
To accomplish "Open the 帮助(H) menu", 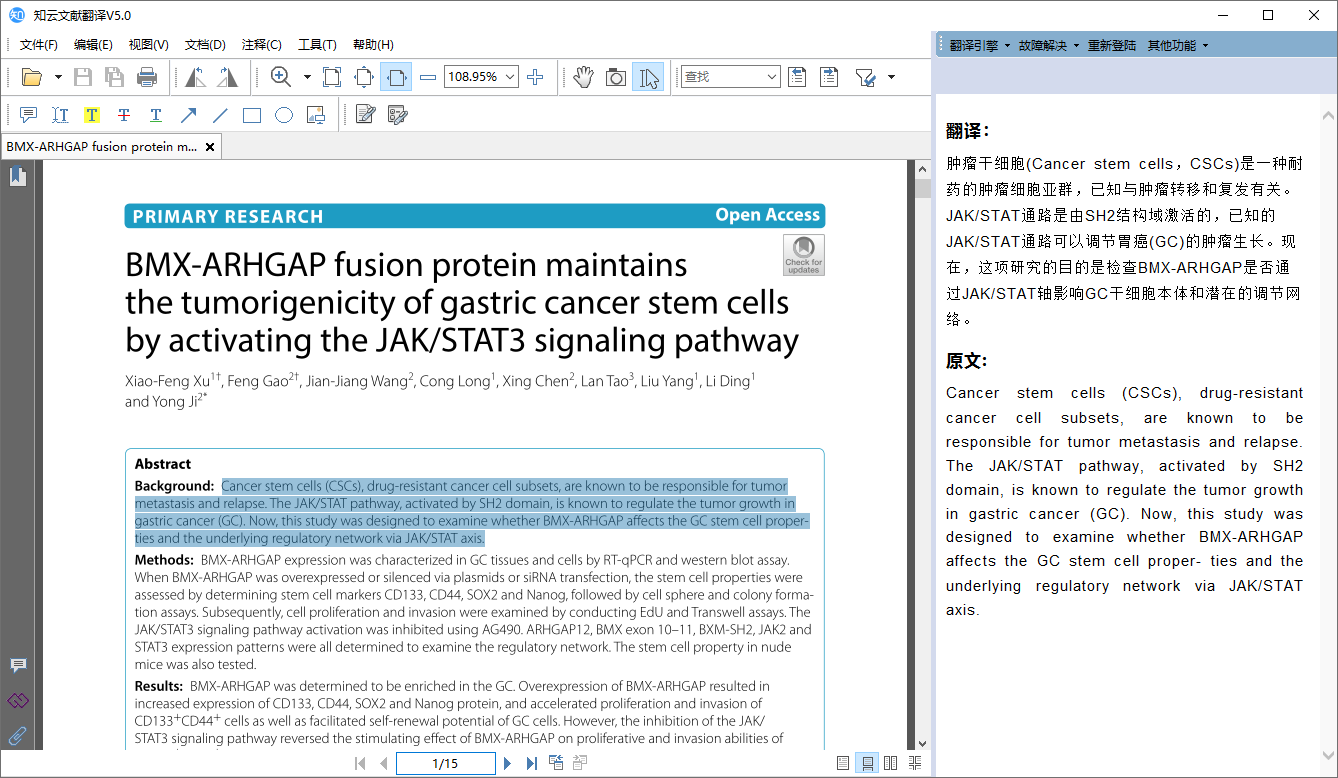I will pyautogui.click(x=373, y=45).
